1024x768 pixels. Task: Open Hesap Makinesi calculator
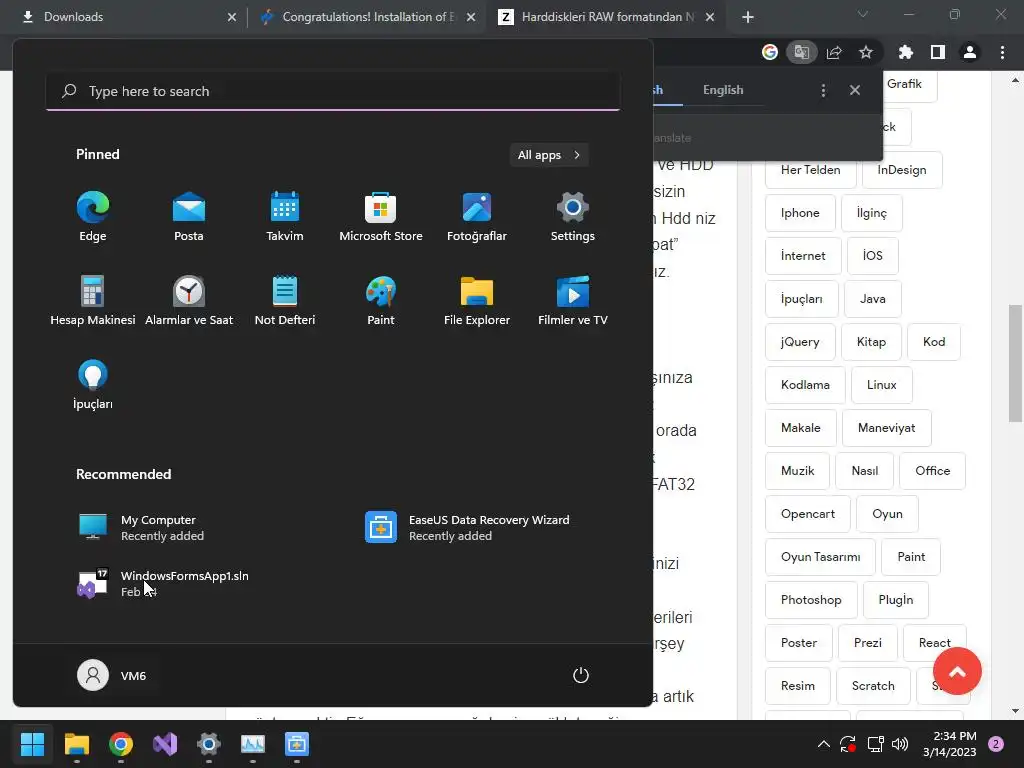click(x=93, y=300)
